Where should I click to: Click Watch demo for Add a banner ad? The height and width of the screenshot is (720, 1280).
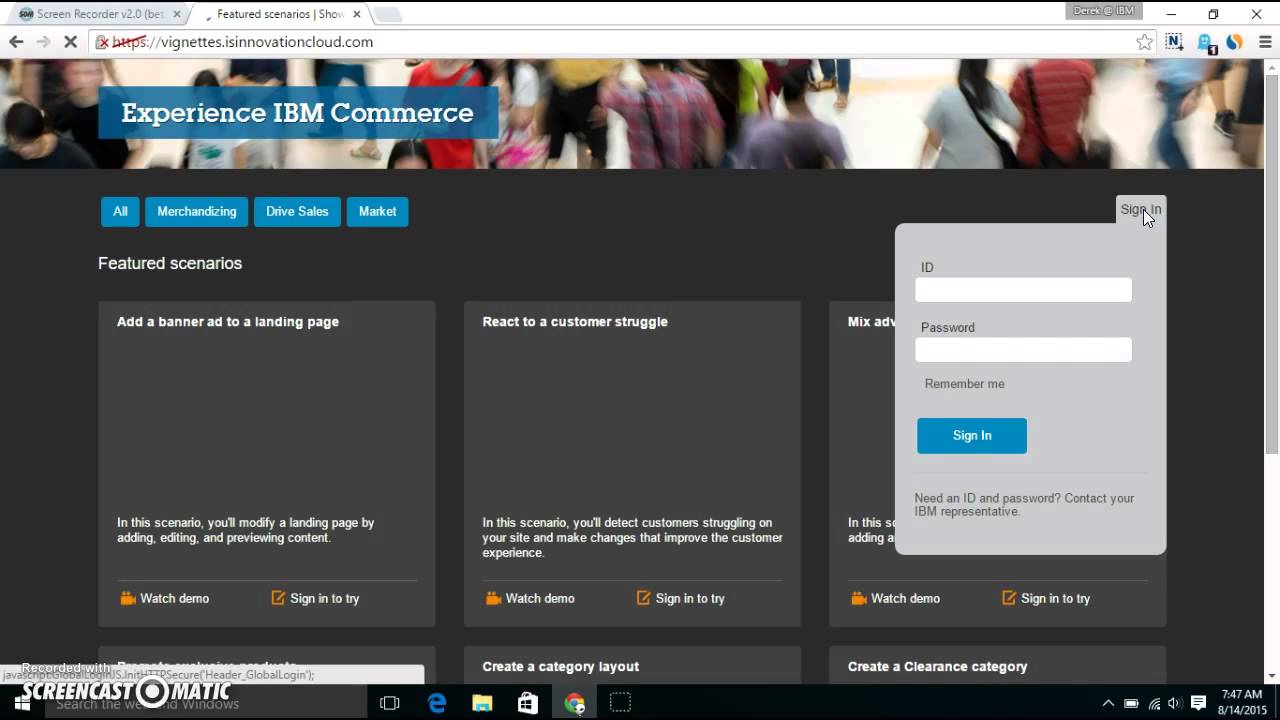174,598
